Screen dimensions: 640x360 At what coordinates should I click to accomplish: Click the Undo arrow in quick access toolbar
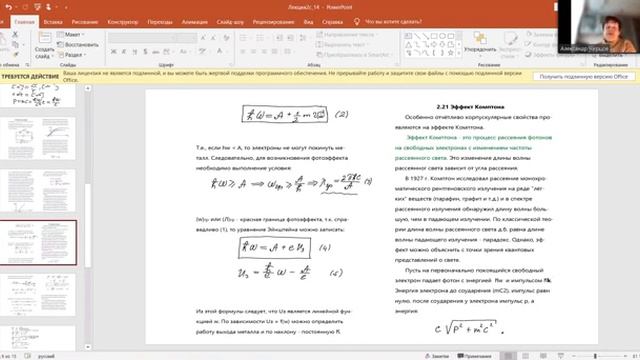[x=9, y=7]
